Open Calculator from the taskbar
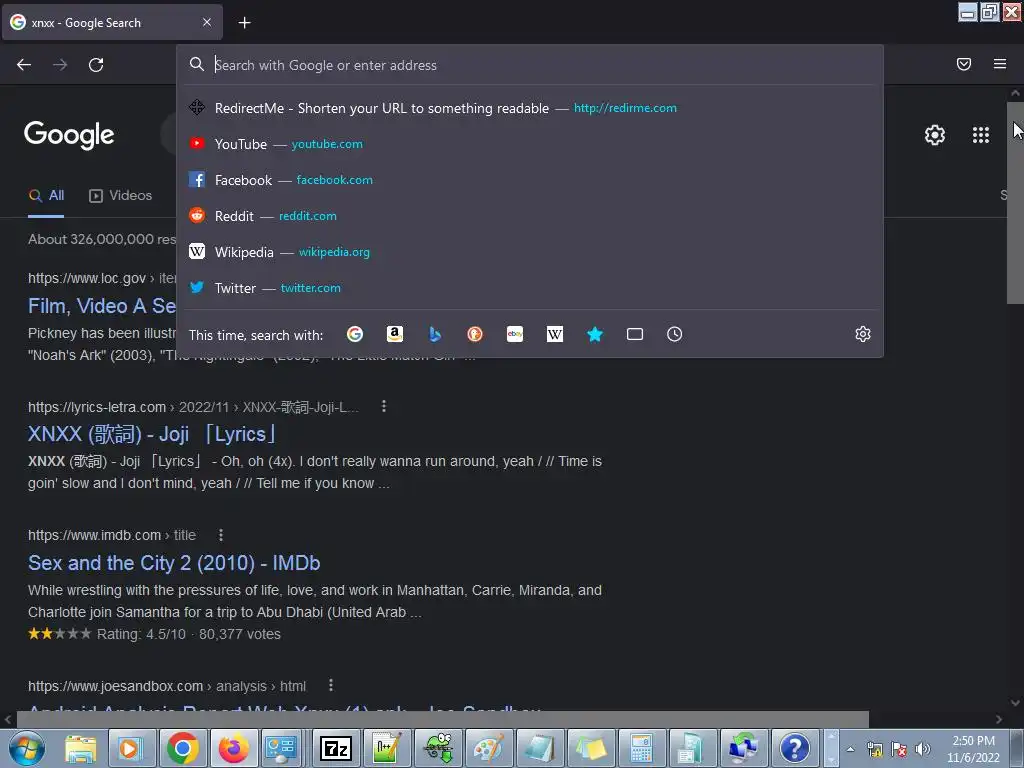Image resolution: width=1024 pixels, height=768 pixels. [641, 748]
